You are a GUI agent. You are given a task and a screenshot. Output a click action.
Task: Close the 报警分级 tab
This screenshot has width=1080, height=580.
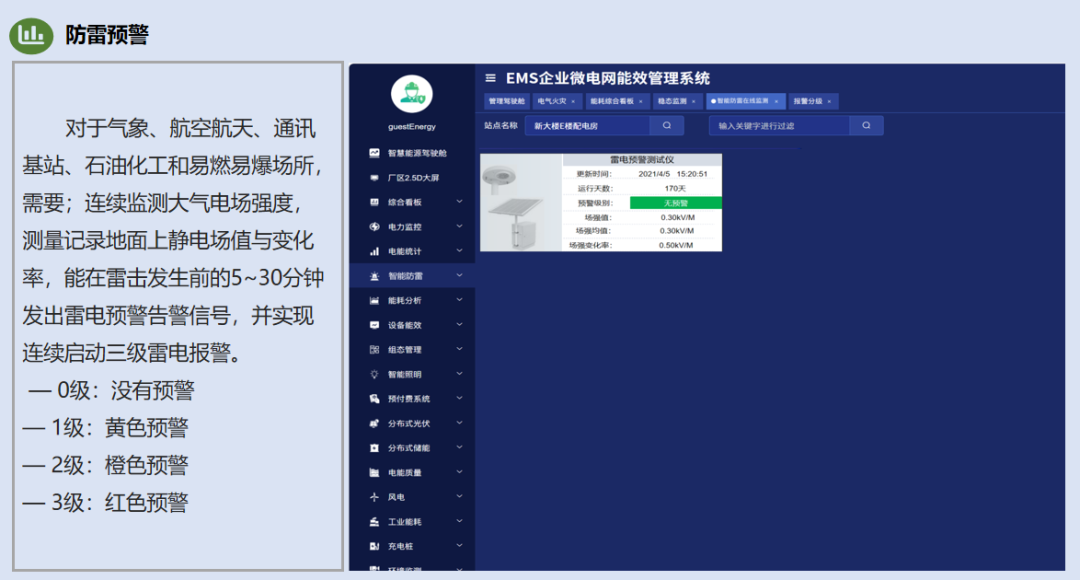[829, 101]
